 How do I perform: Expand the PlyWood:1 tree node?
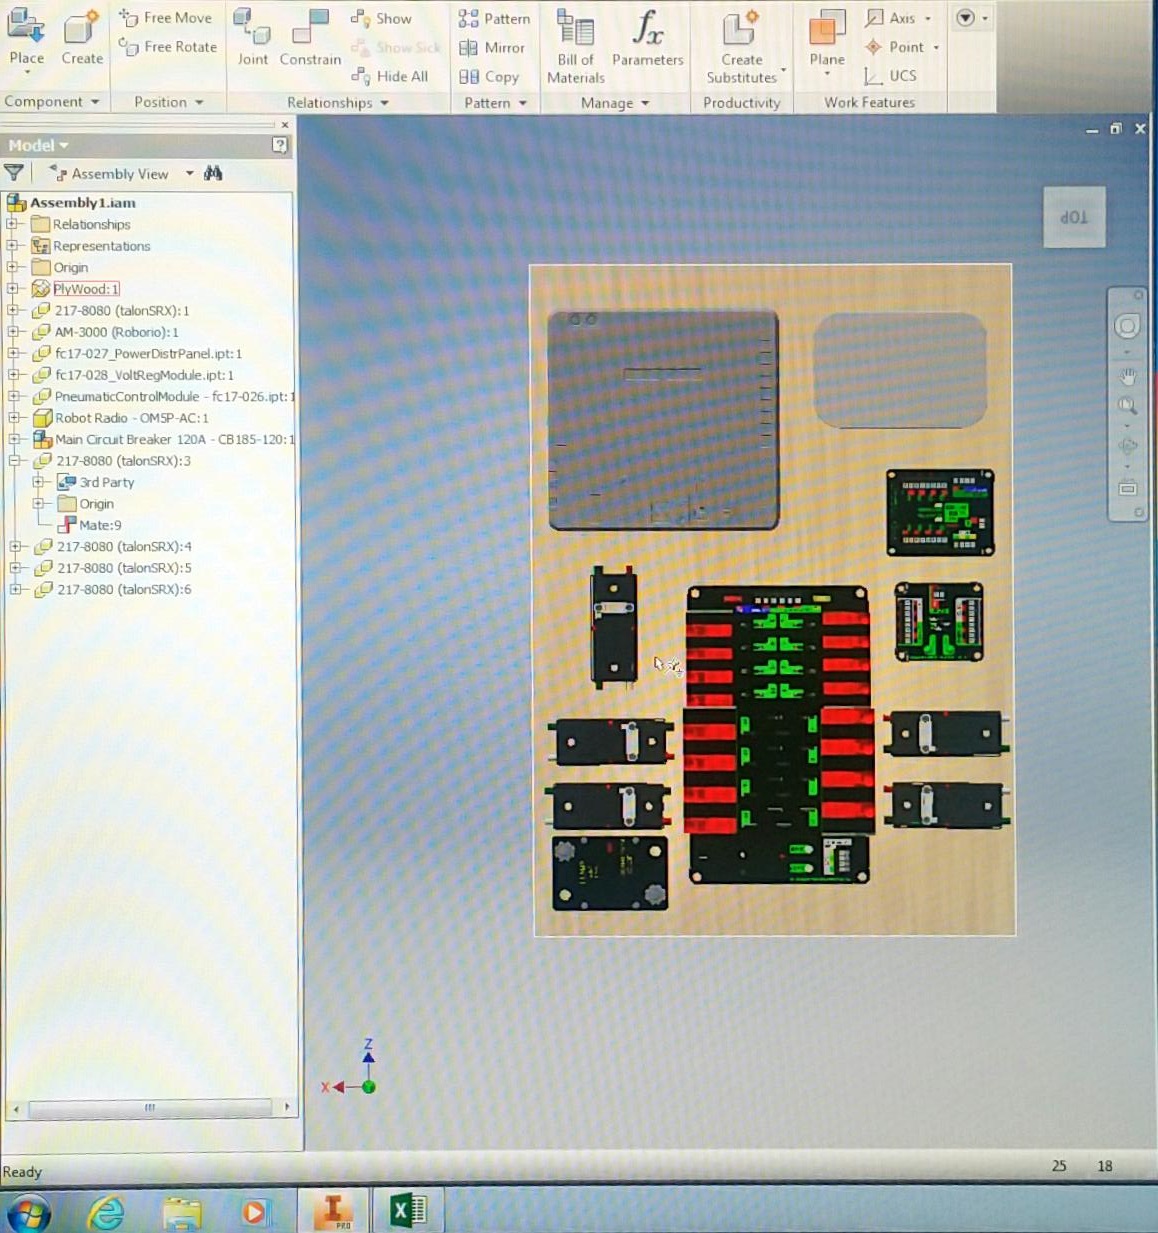click(13, 289)
